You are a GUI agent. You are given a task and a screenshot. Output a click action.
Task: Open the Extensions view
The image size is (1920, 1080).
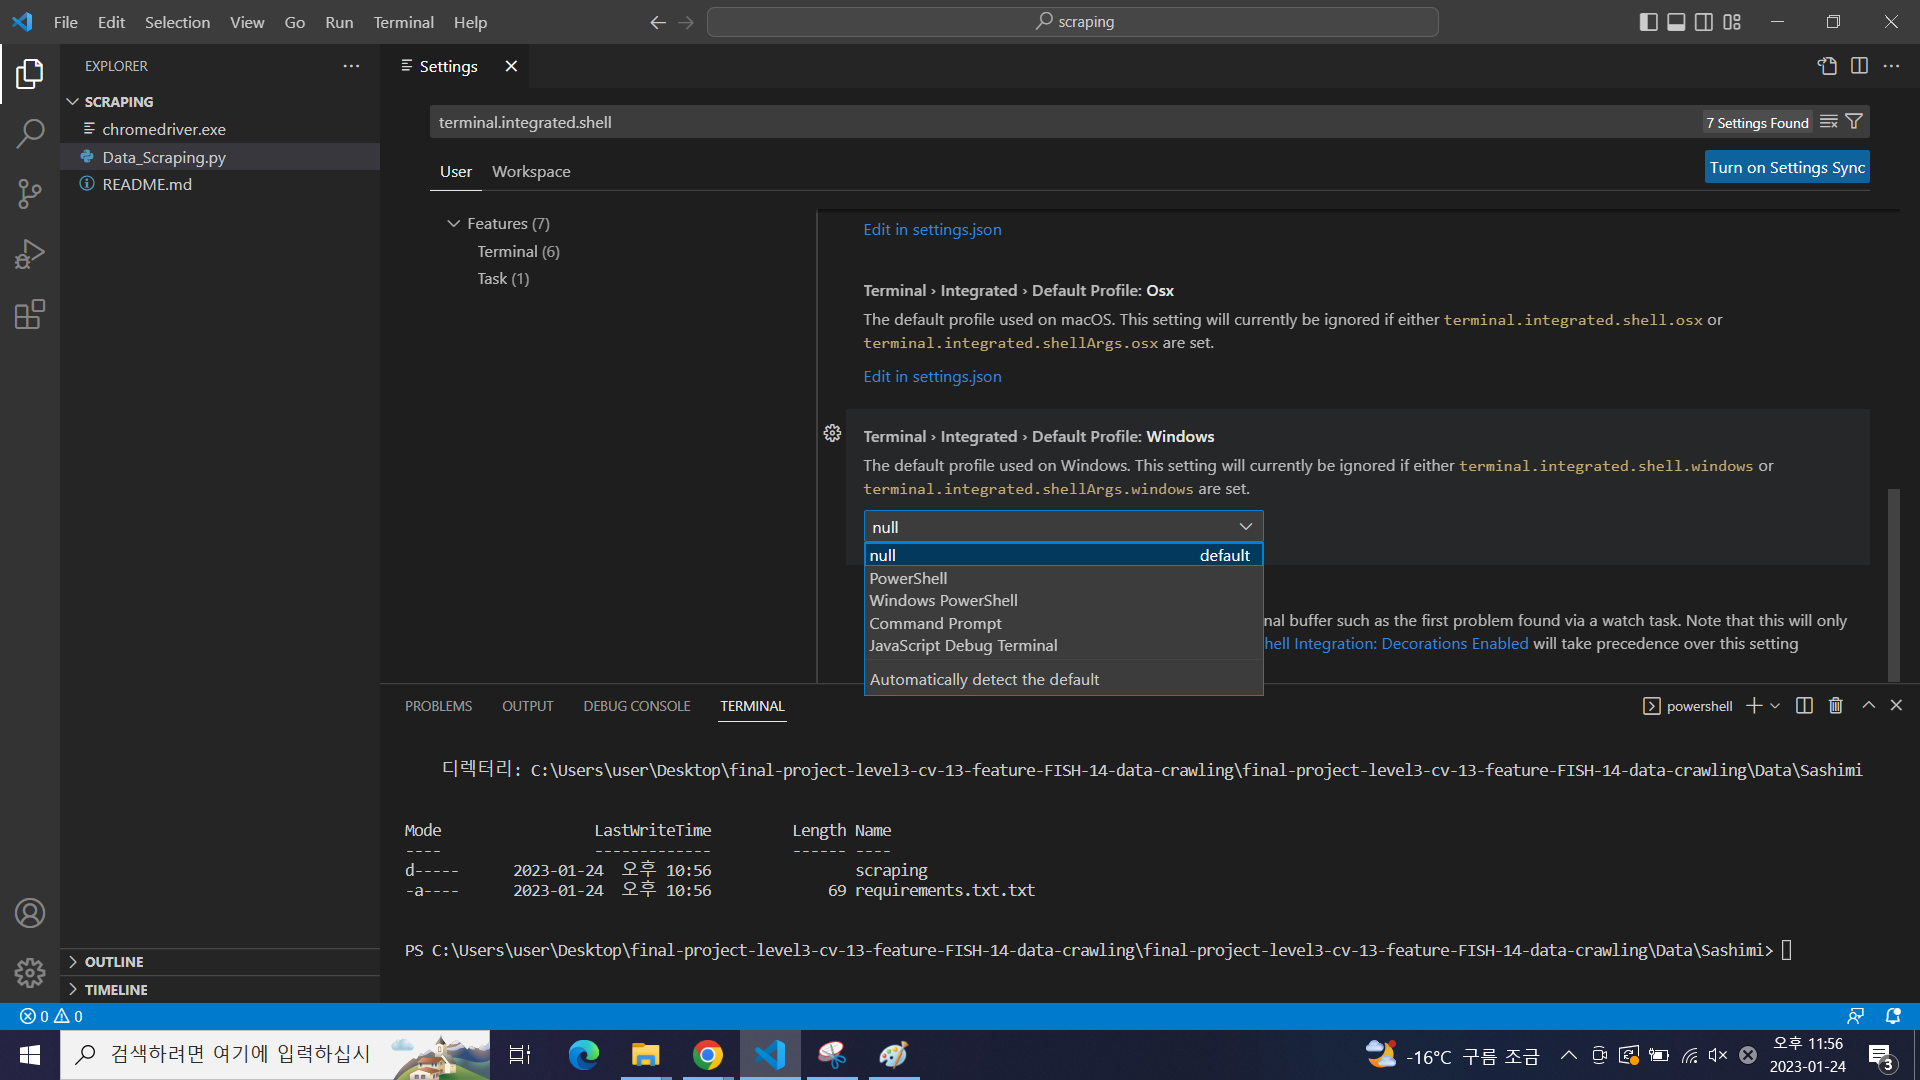click(x=30, y=315)
